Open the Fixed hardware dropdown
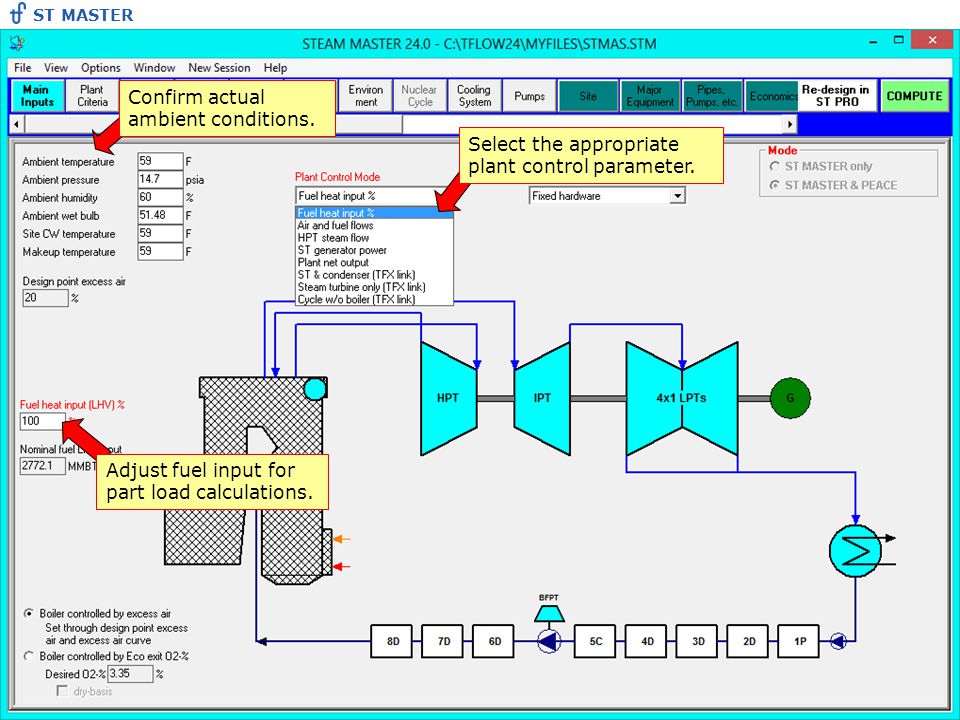 point(677,196)
